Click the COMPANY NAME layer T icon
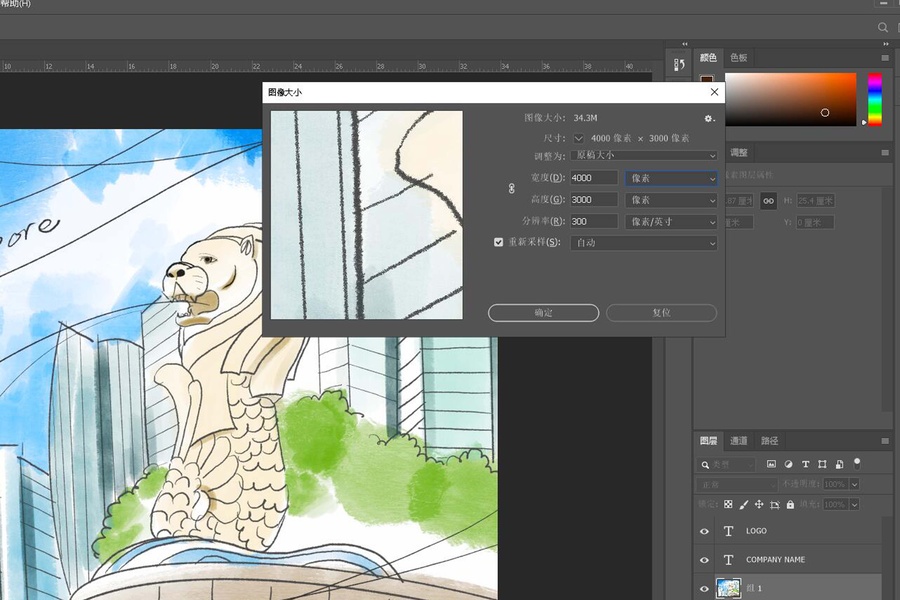 pyautogui.click(x=728, y=560)
